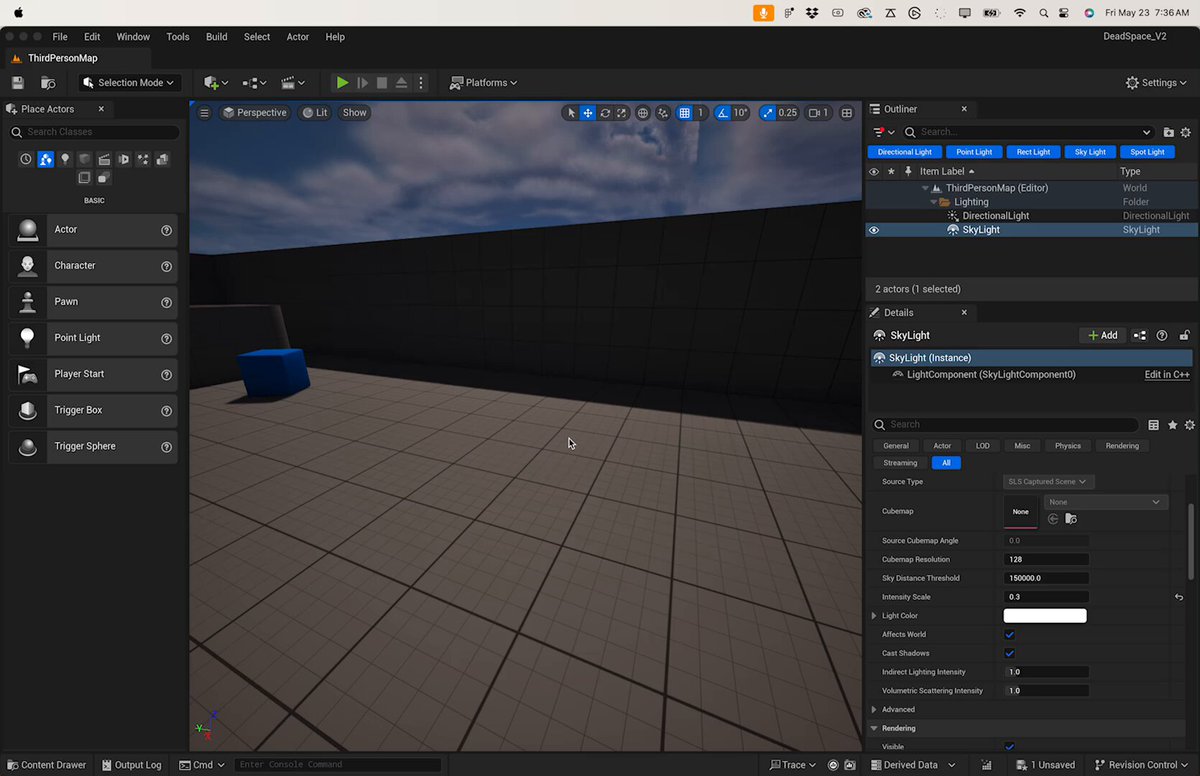Click the Add component button
The height and width of the screenshot is (776, 1200).
click(x=1102, y=336)
